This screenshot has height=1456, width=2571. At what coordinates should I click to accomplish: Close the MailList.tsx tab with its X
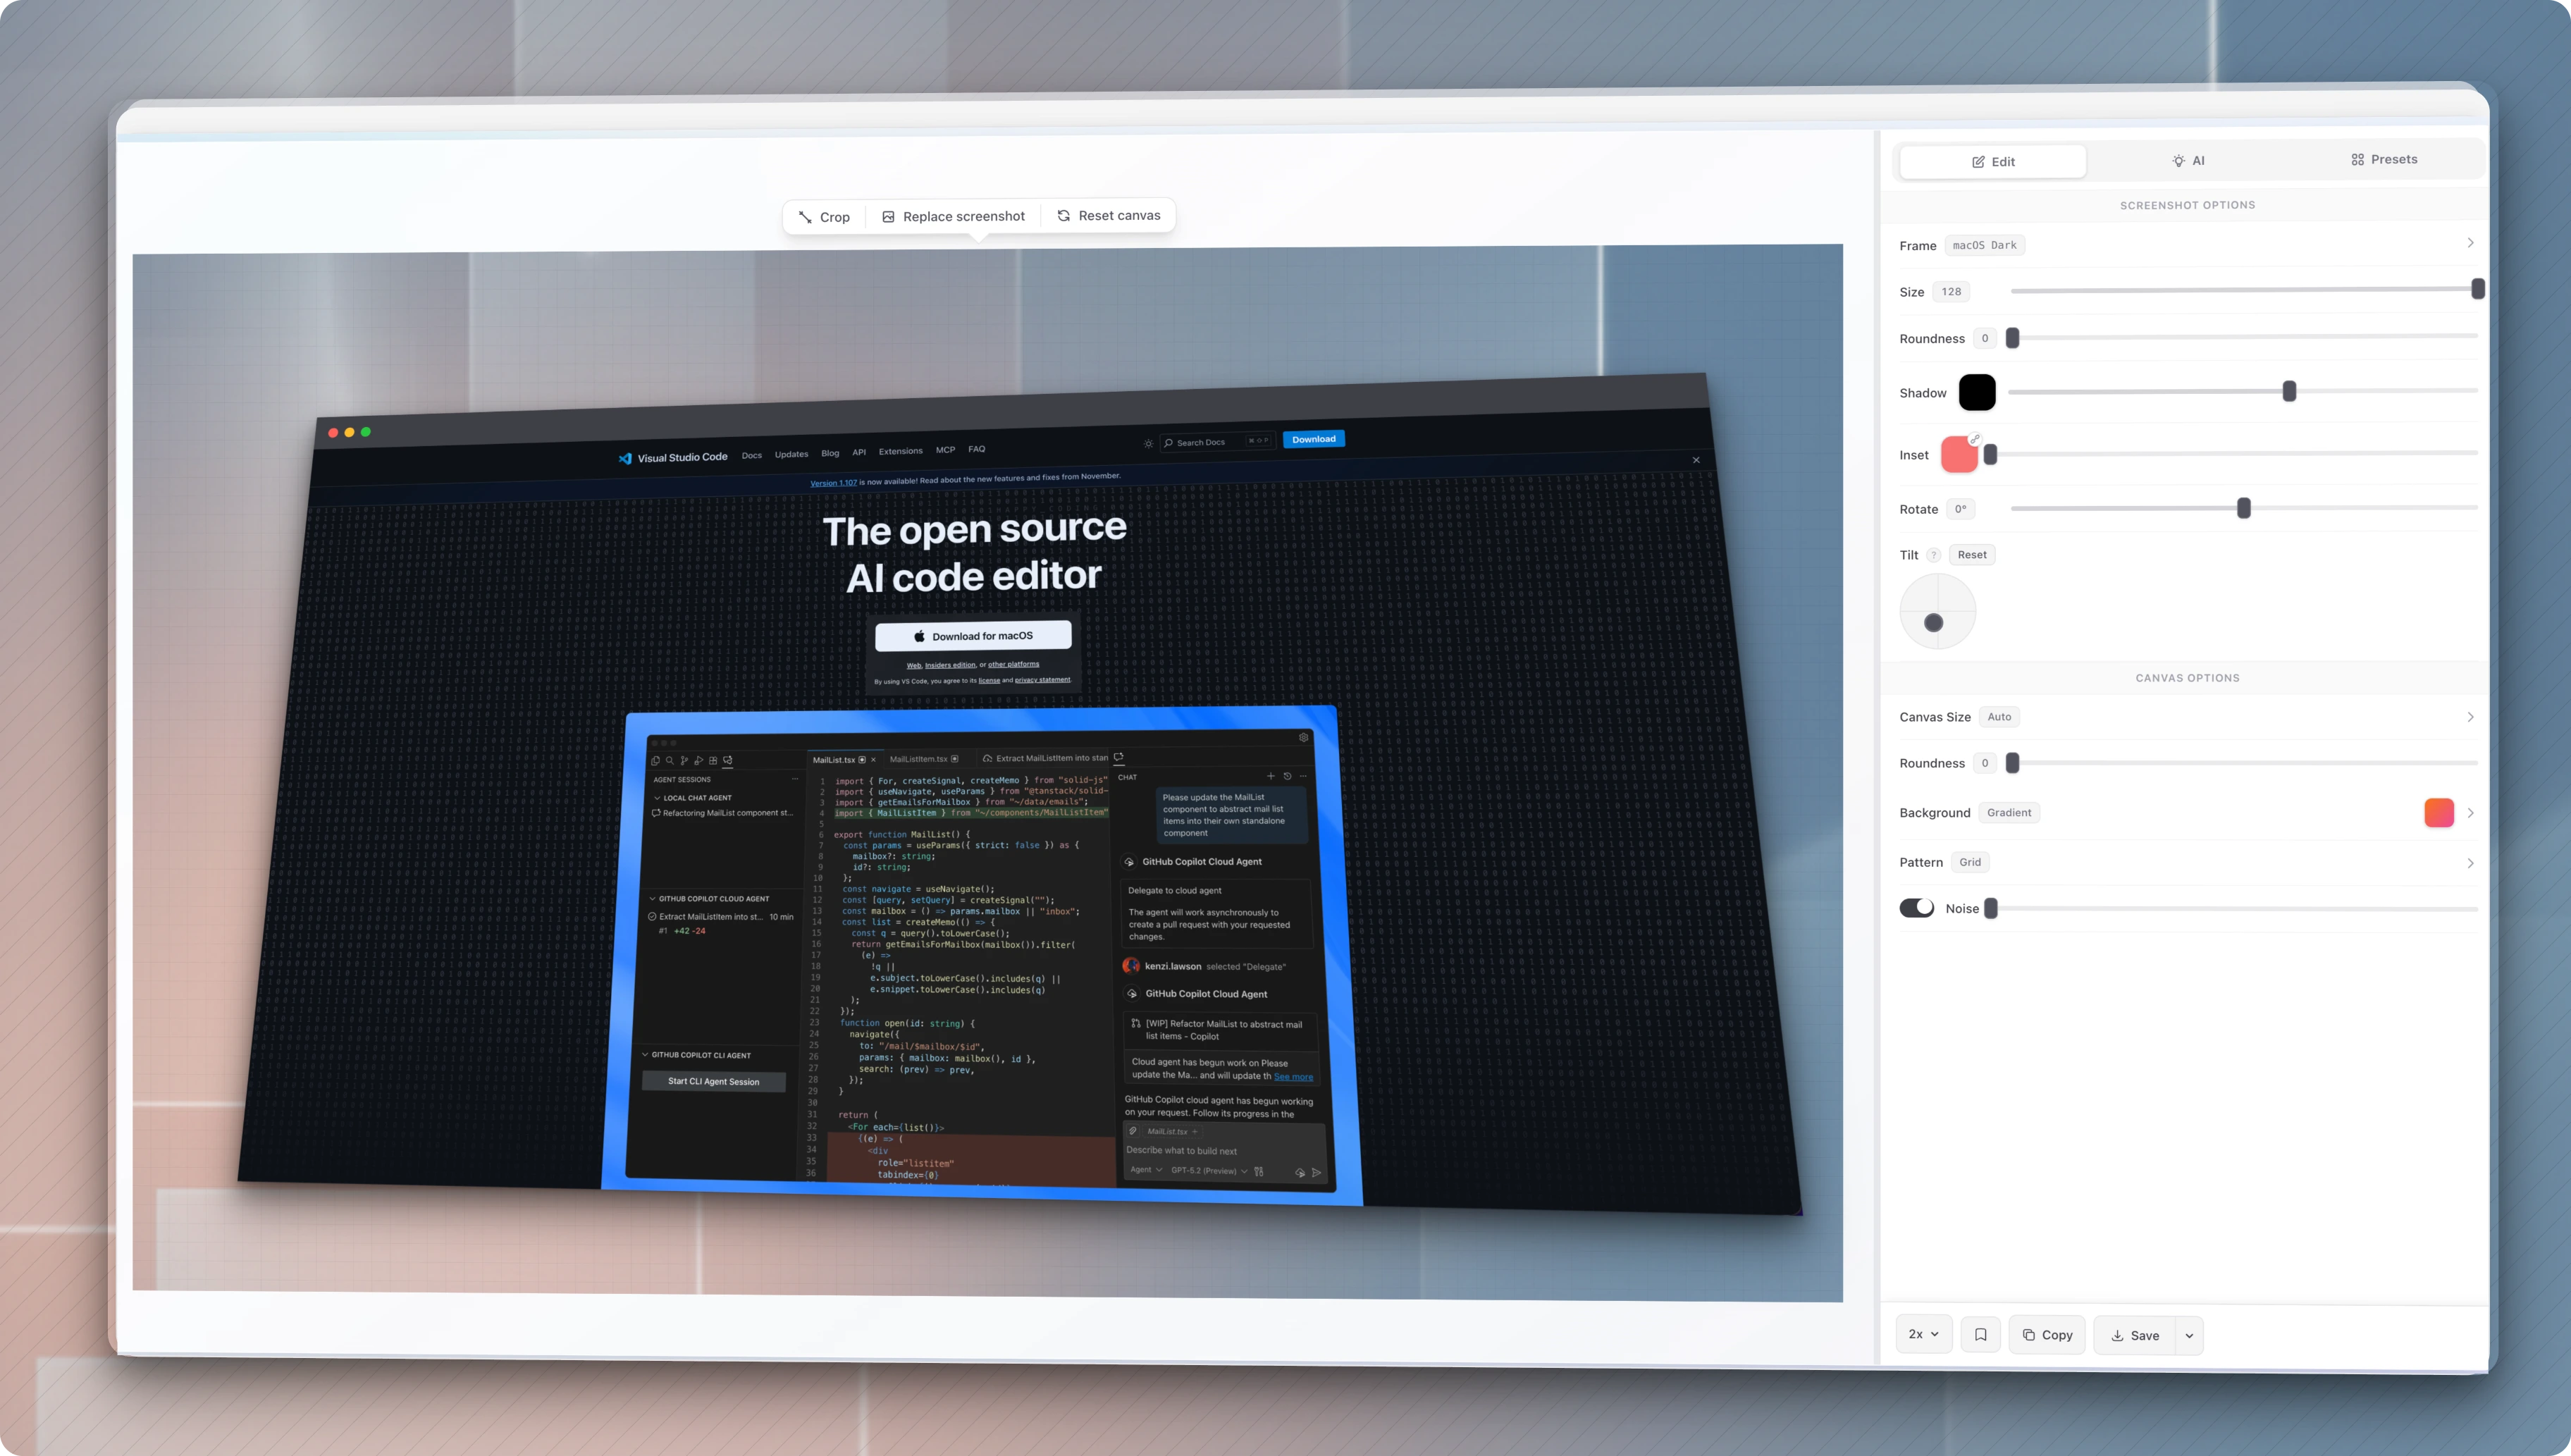pos(873,760)
